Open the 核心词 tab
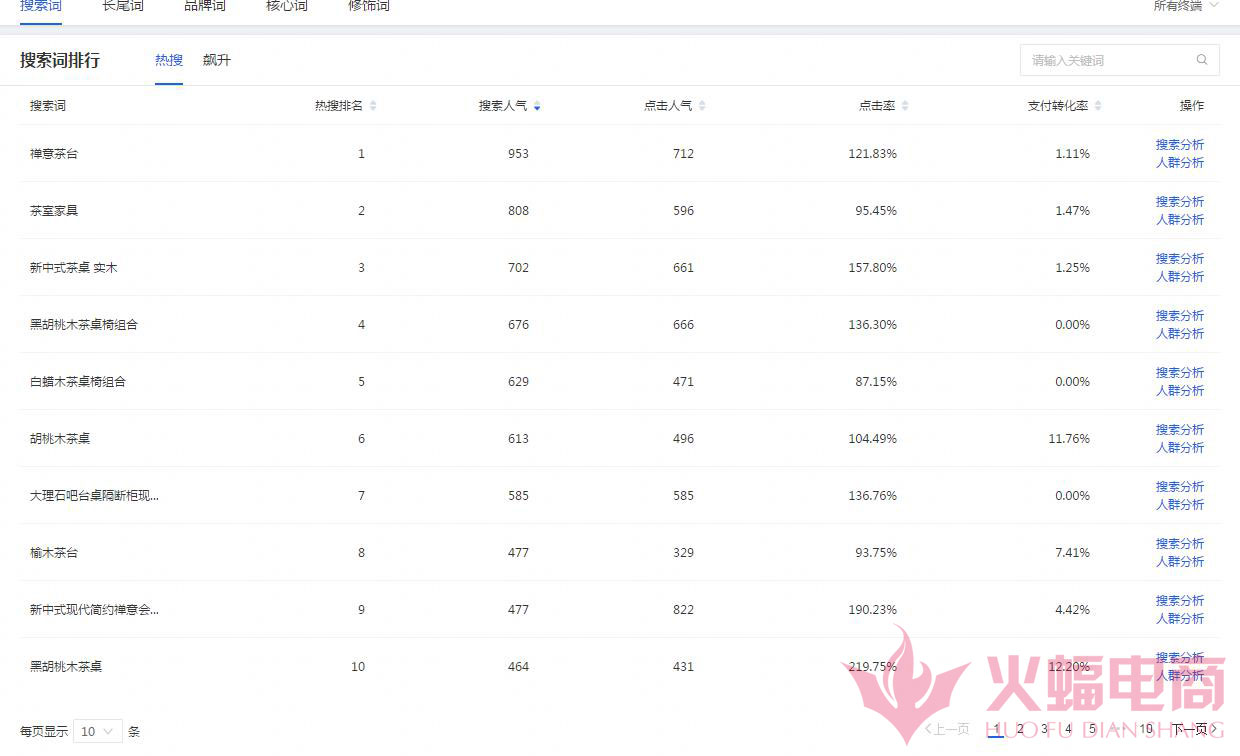Screen dimensions: 1240x756 pos(287,6)
